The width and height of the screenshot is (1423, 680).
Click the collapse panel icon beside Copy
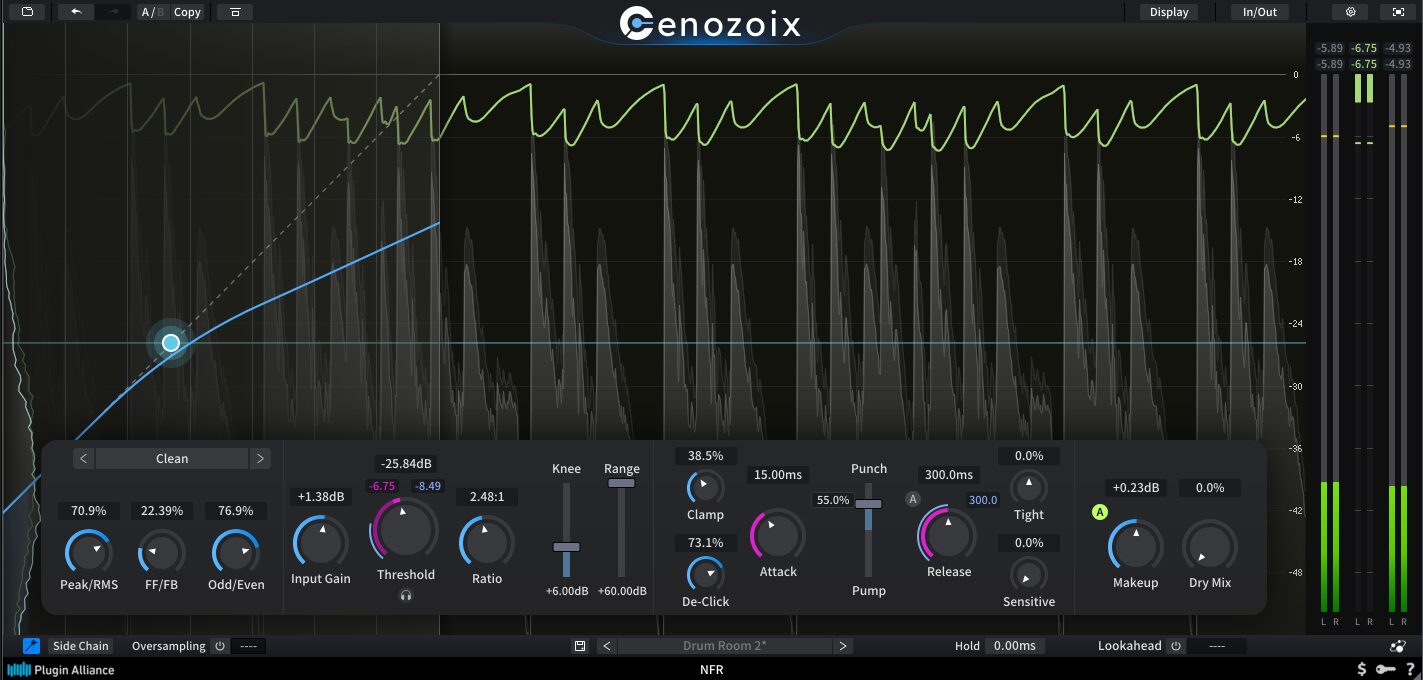235,12
